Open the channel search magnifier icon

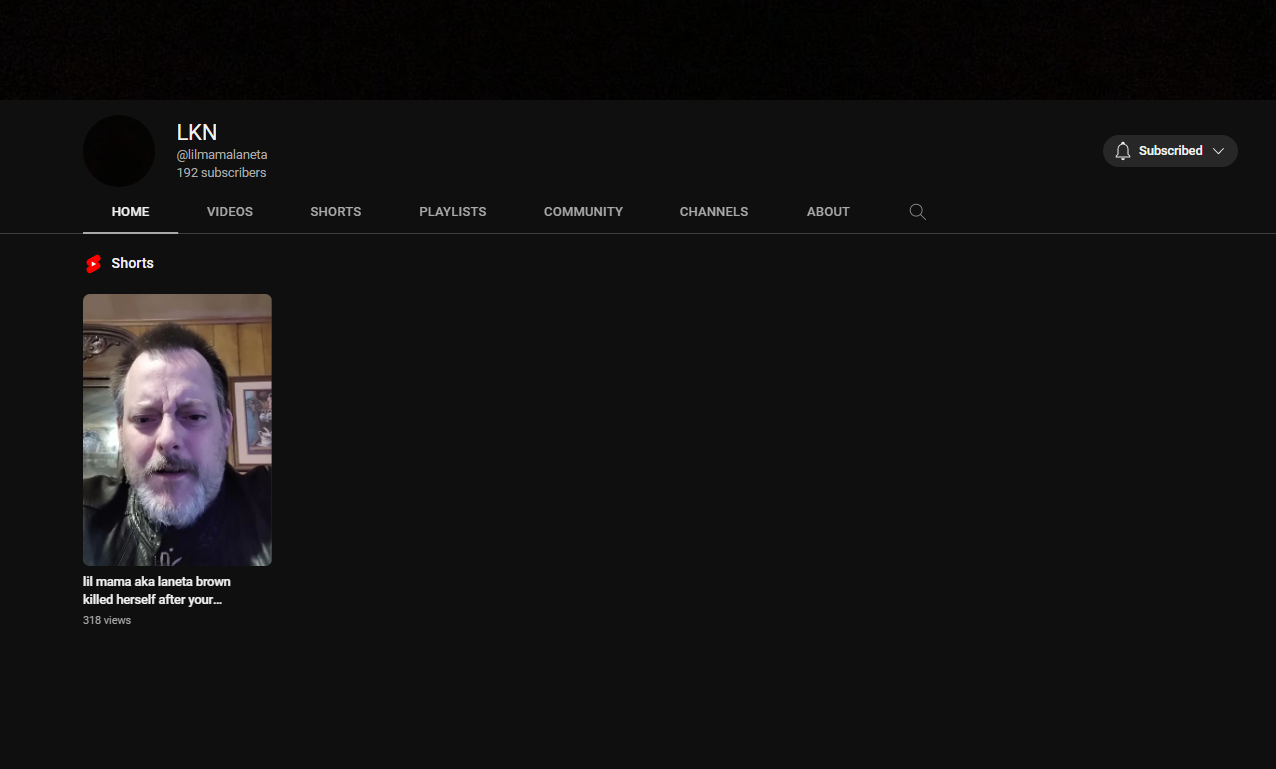tap(917, 212)
